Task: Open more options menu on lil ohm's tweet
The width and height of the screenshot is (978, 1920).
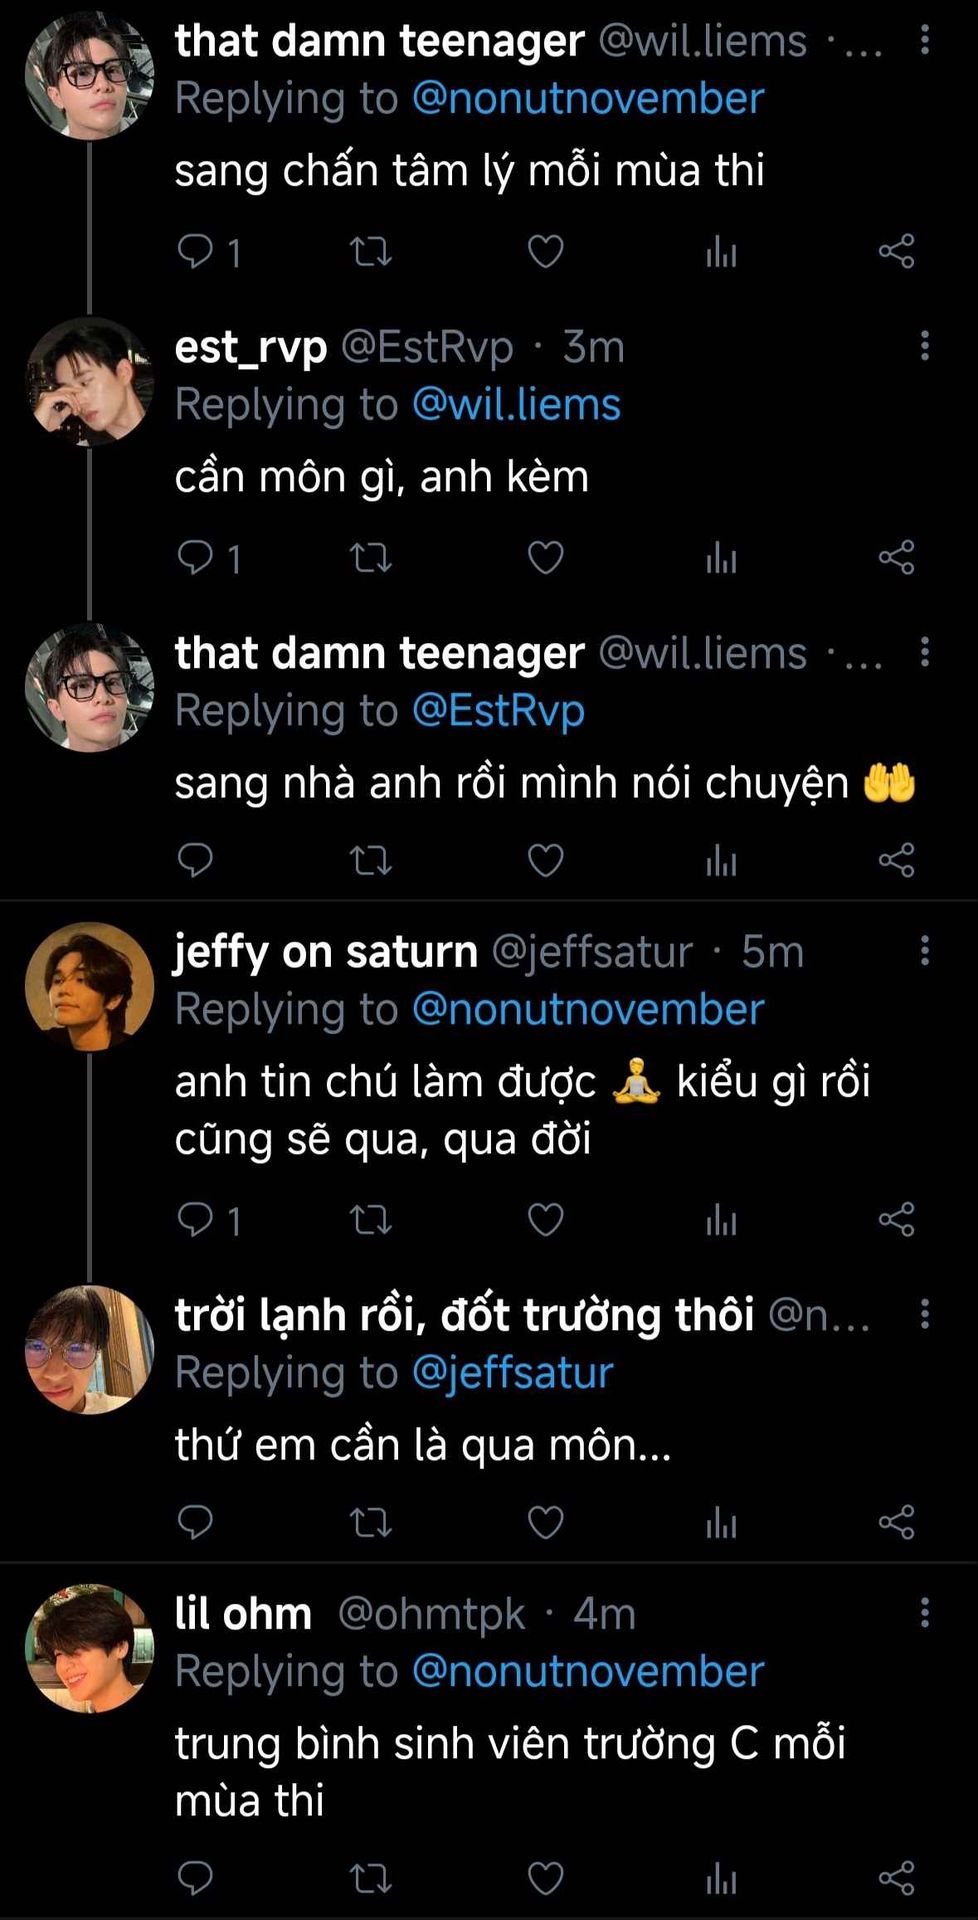Action: coord(924,1612)
